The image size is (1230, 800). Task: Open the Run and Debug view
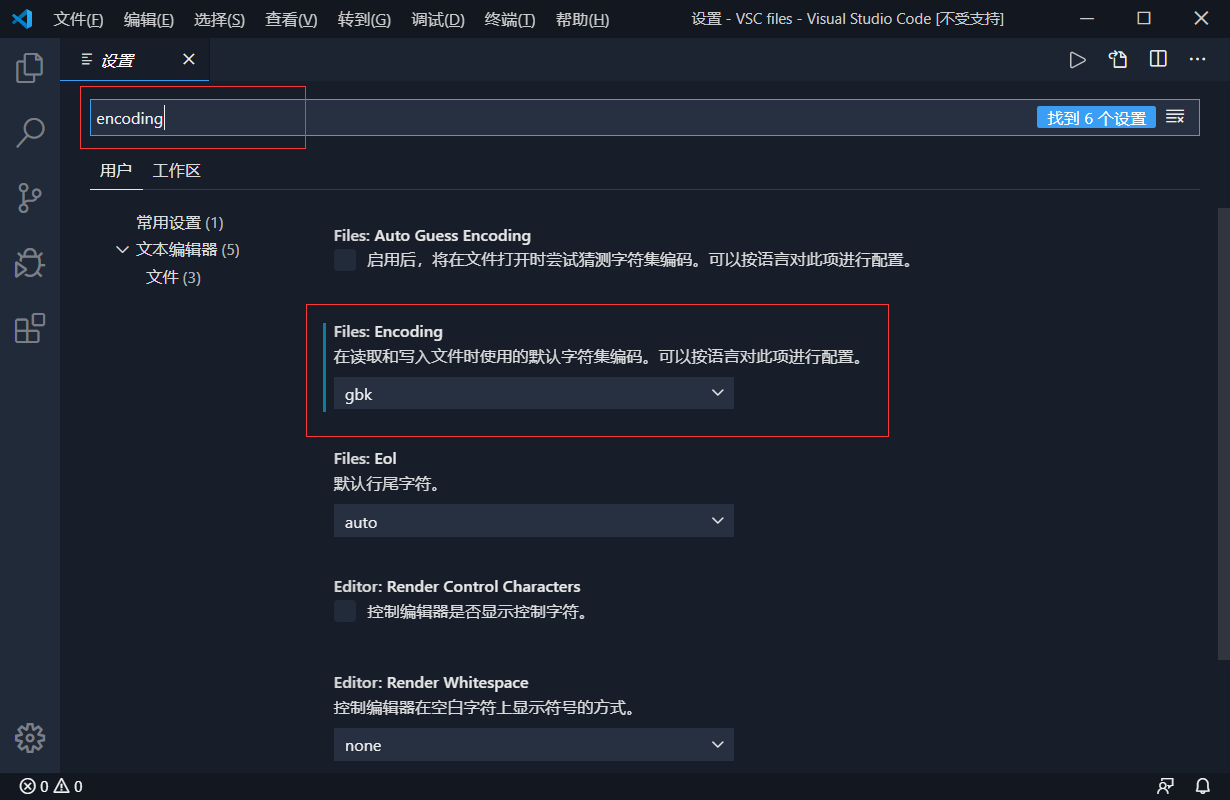29,263
